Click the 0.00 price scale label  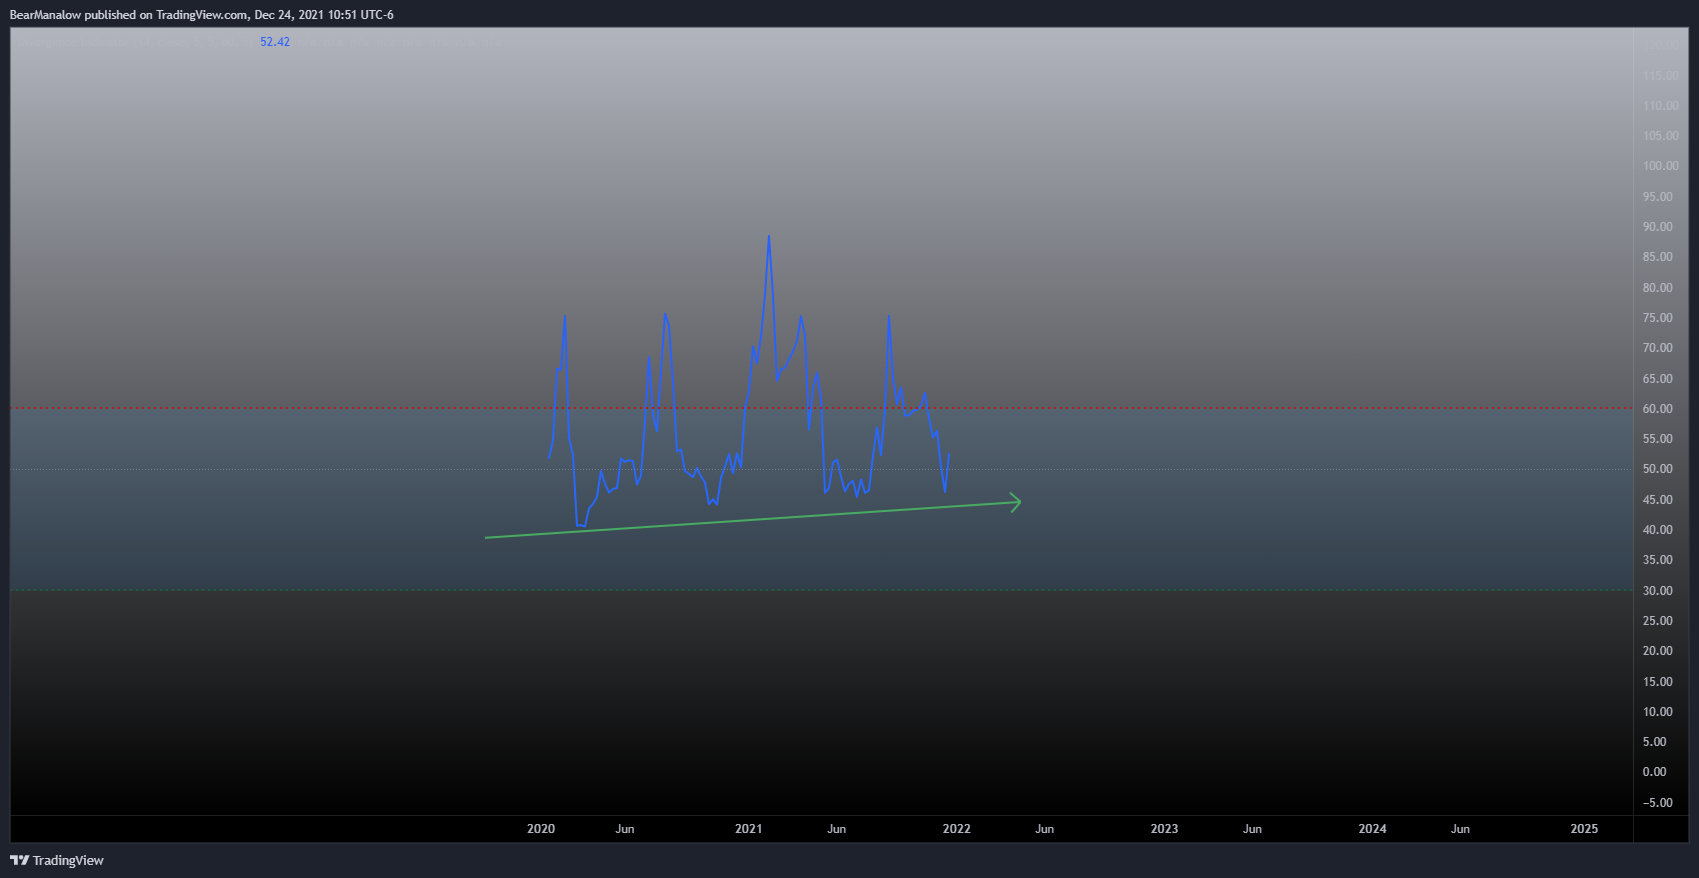[1655, 772]
